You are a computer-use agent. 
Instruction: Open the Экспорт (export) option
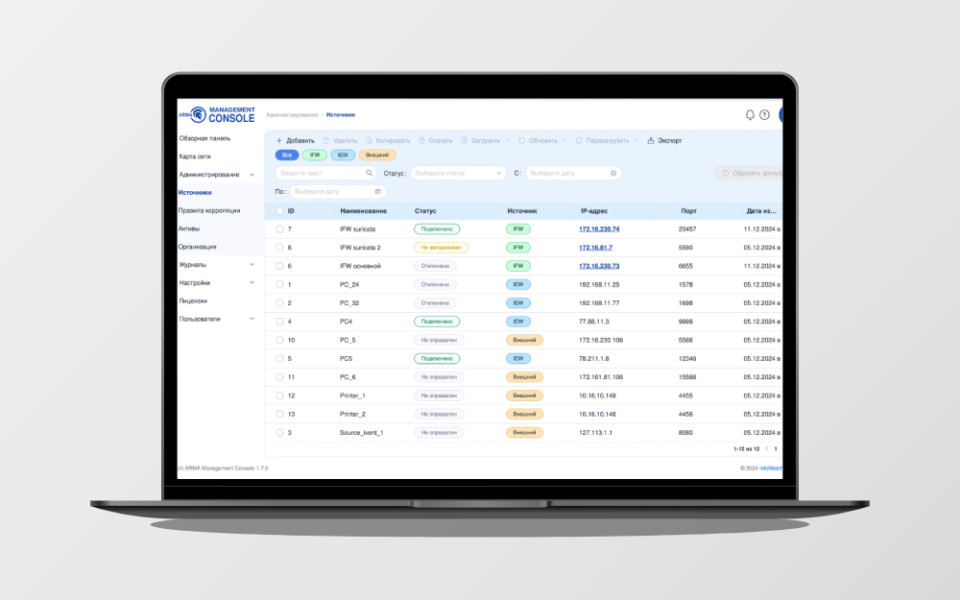pos(663,141)
